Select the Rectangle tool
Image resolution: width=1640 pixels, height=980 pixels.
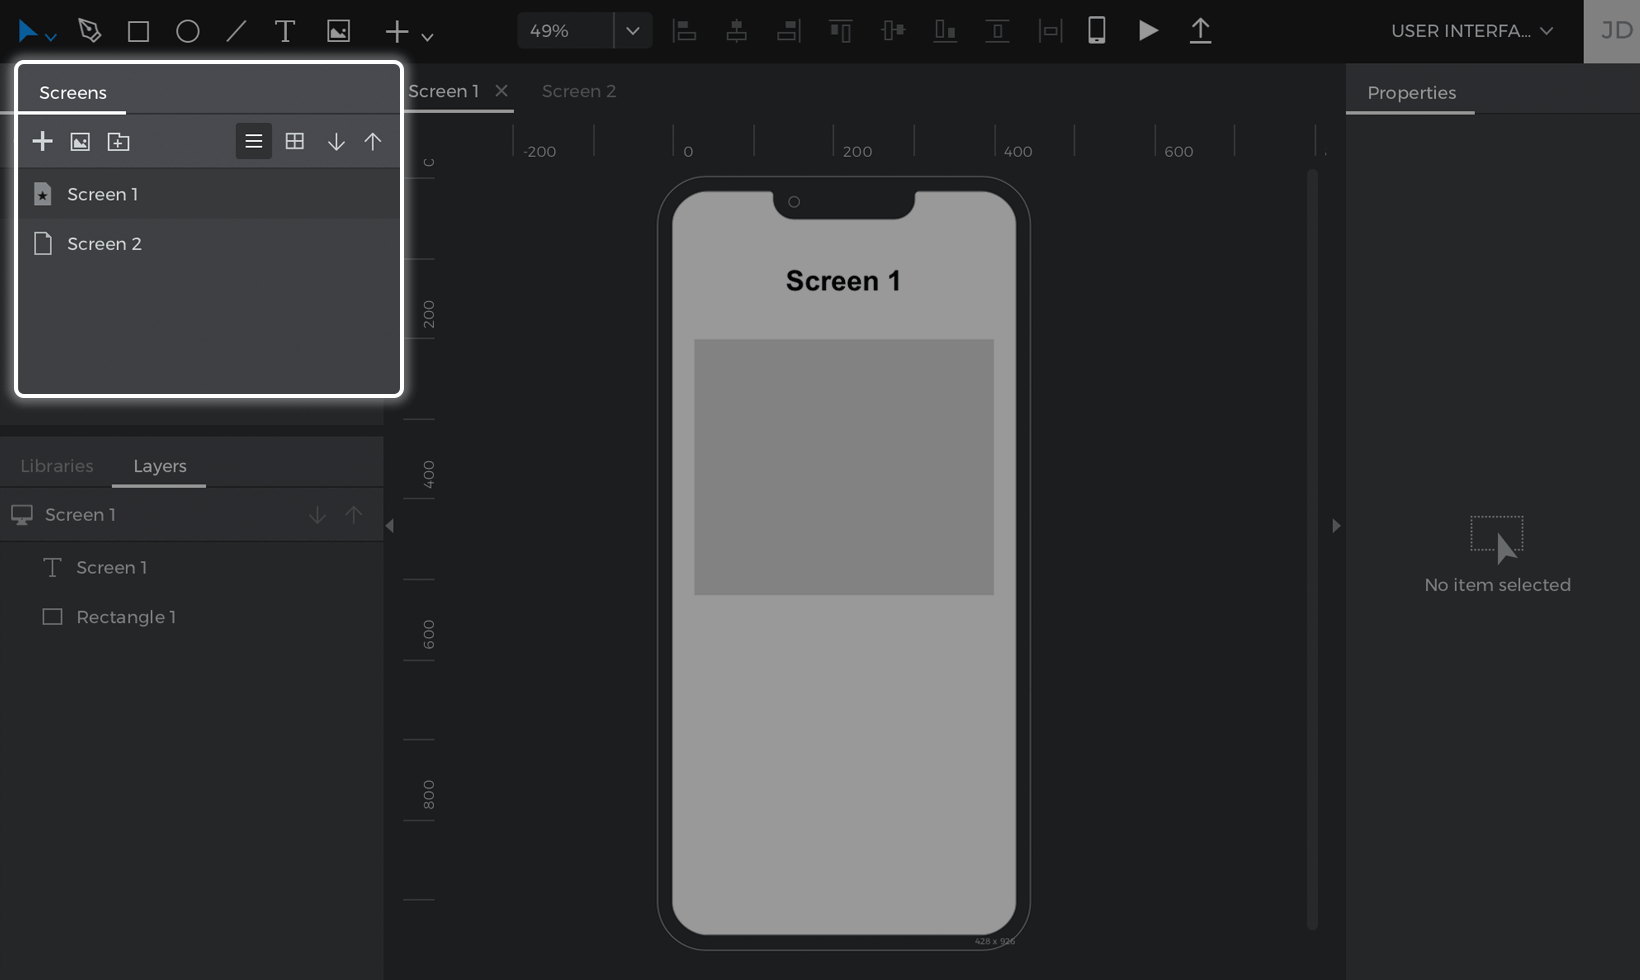tap(139, 32)
